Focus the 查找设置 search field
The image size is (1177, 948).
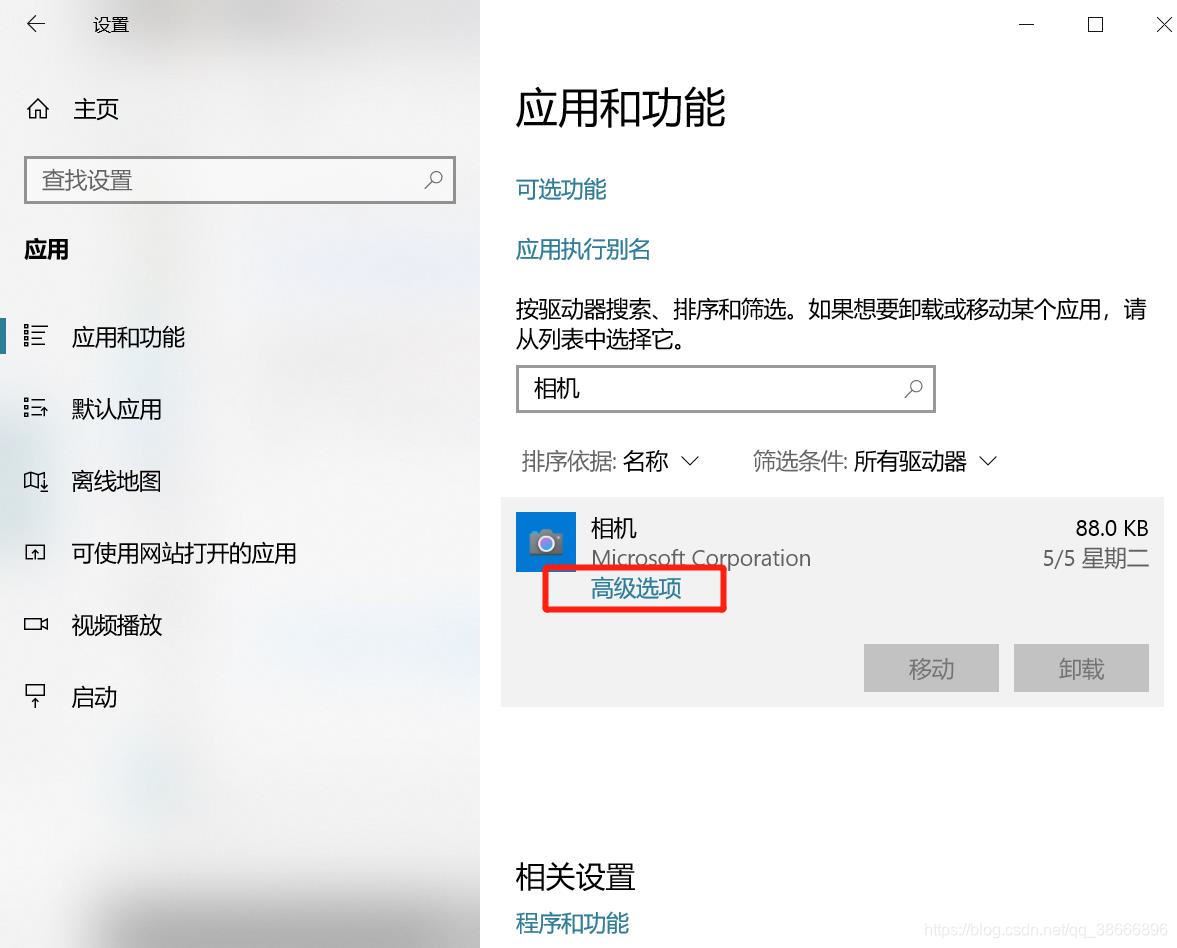pos(239,180)
